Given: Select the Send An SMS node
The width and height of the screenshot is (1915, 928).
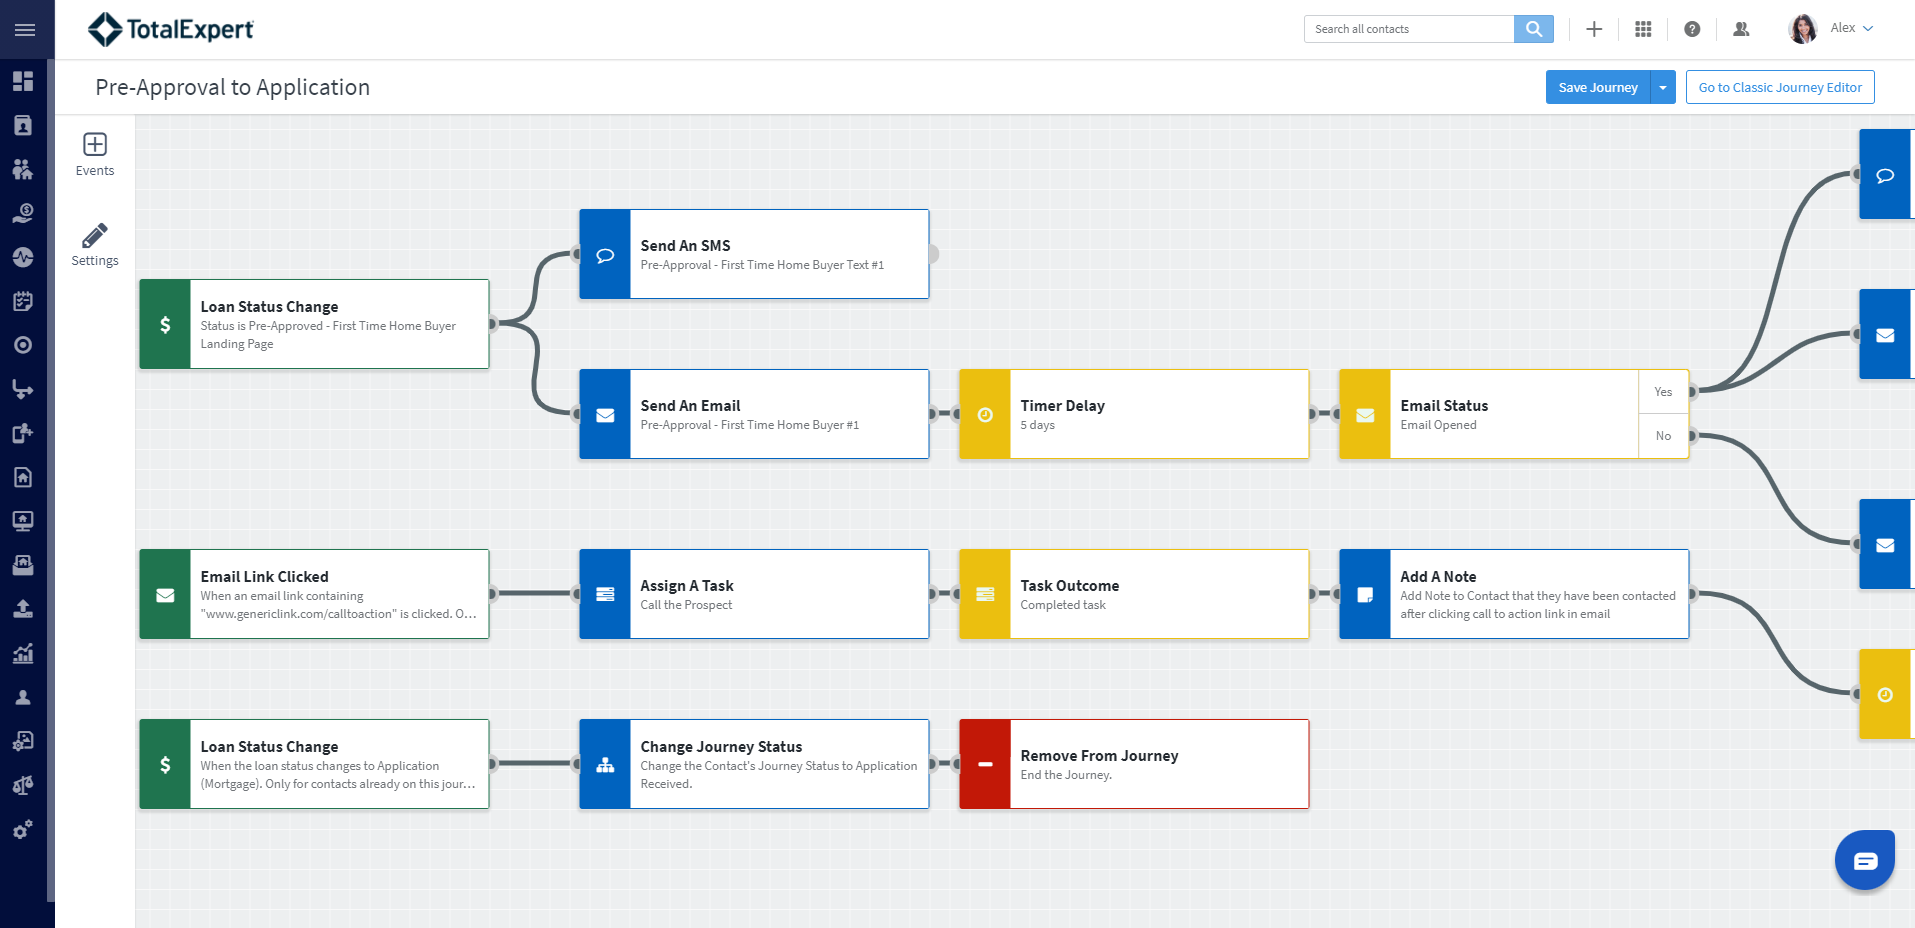Looking at the screenshot, I should (754, 254).
